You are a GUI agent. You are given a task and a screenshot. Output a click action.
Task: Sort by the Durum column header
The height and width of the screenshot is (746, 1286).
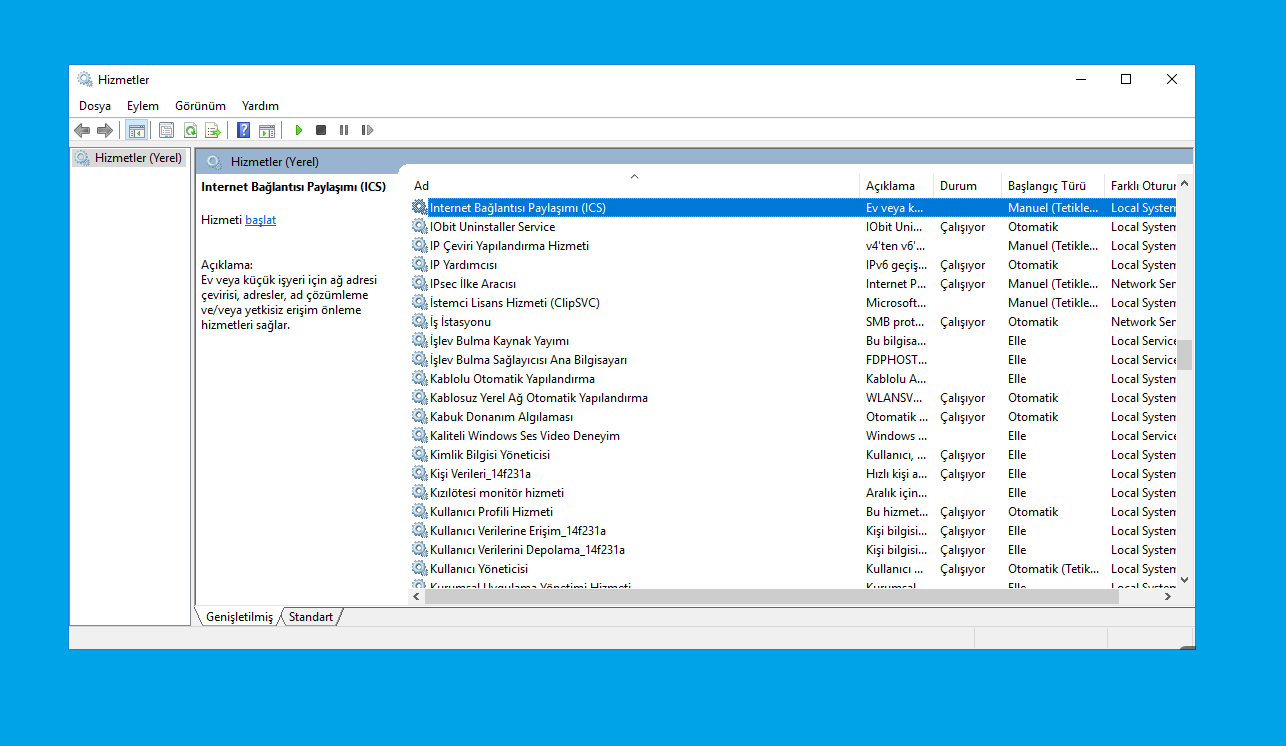(x=967, y=186)
